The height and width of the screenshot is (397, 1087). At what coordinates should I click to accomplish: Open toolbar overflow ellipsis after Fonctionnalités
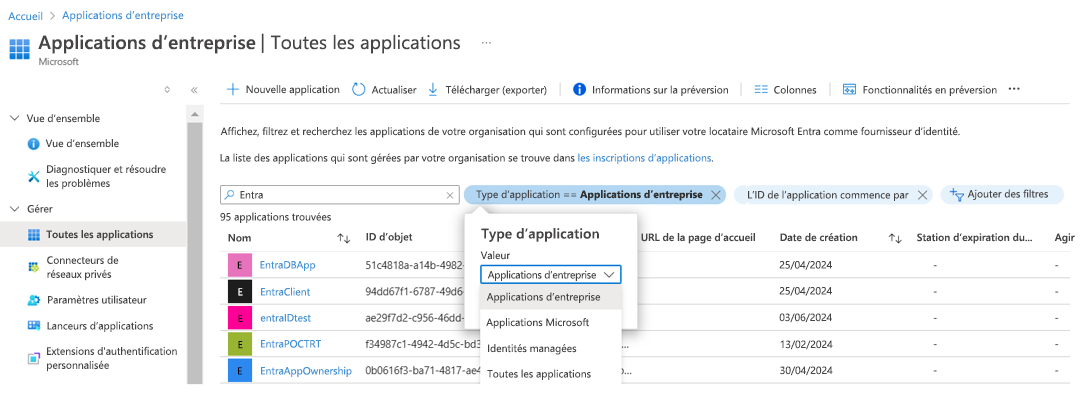(x=1014, y=89)
